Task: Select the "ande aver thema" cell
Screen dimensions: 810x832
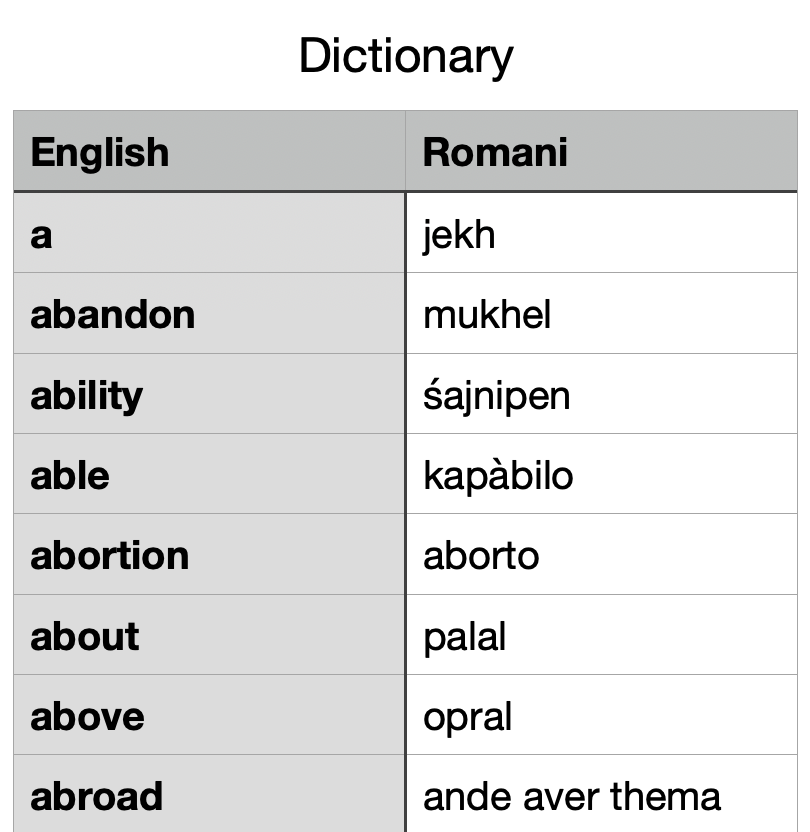Action: [x=600, y=795]
